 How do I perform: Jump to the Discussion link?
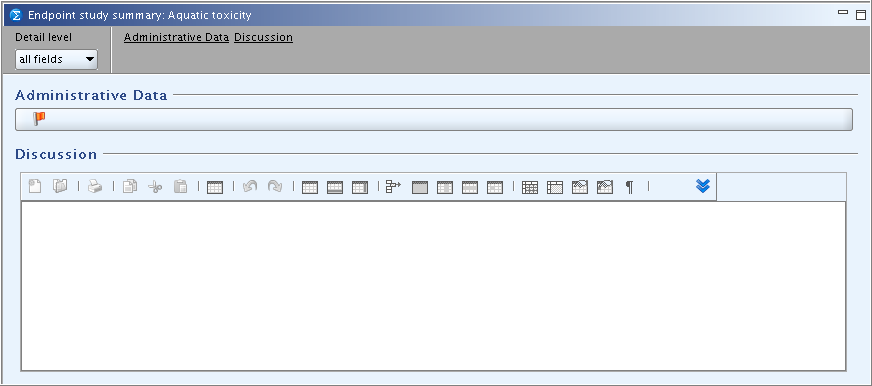pyautogui.click(x=264, y=37)
